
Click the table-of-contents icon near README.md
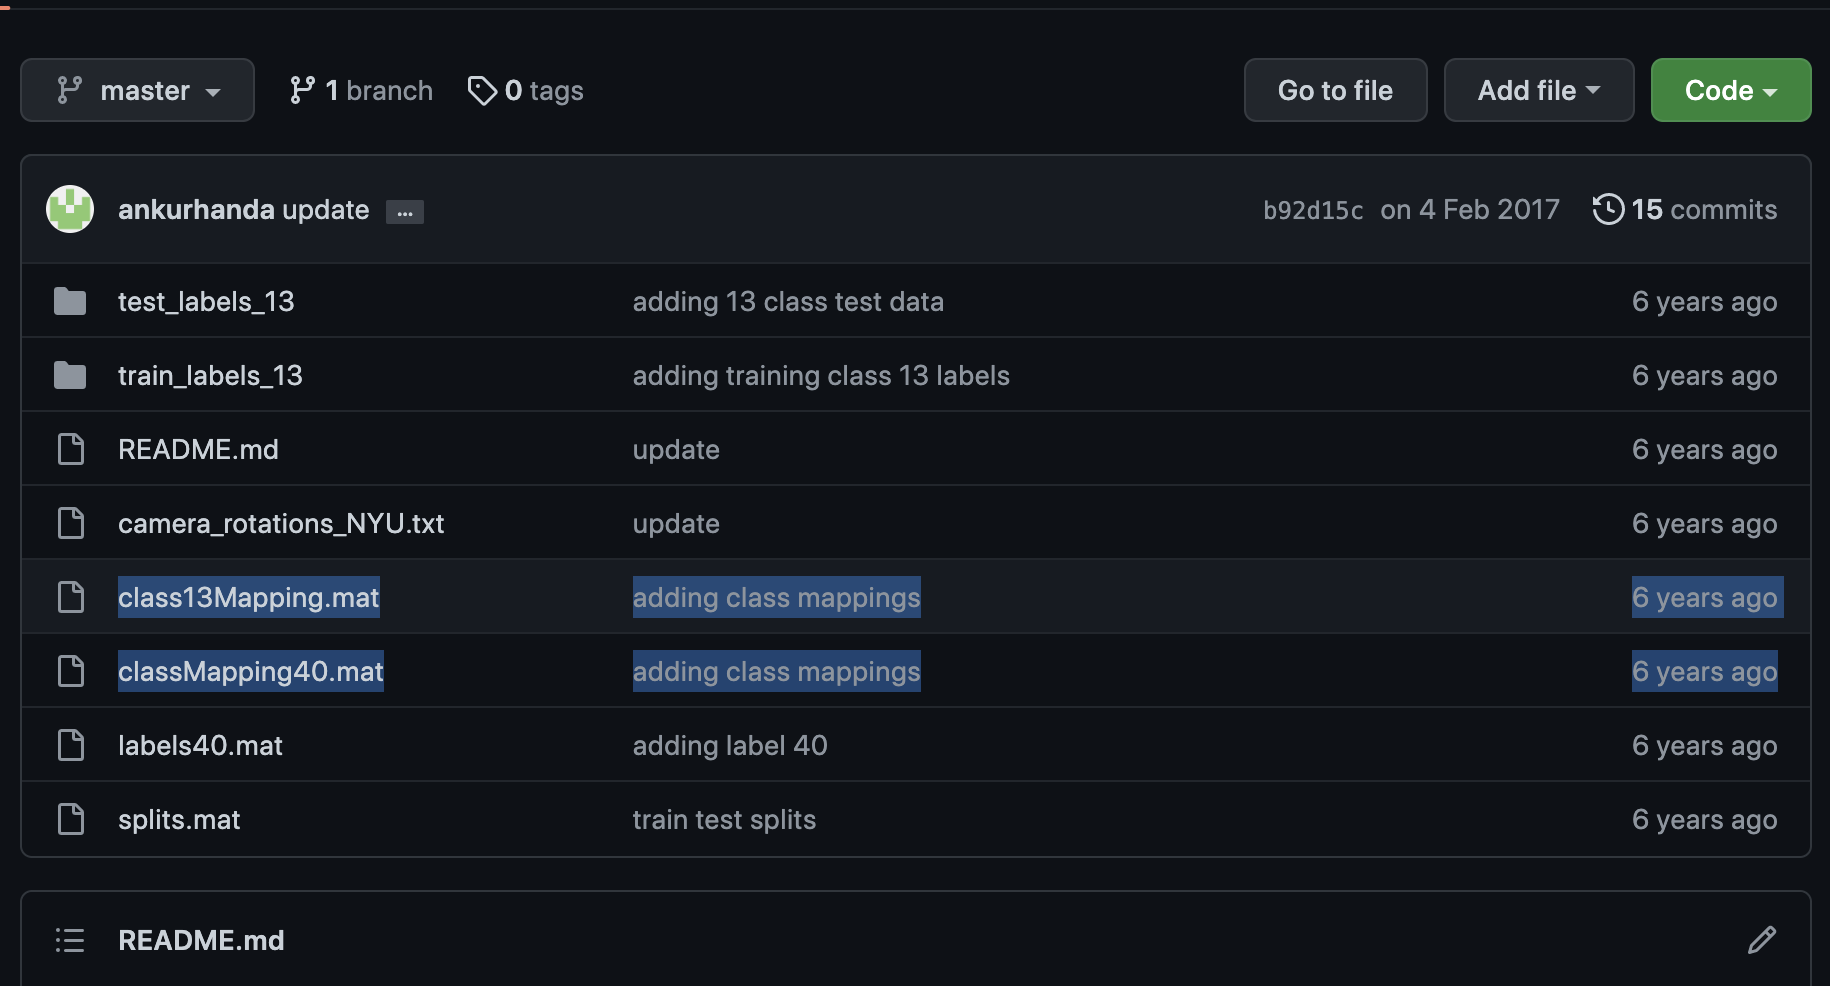tap(70, 940)
